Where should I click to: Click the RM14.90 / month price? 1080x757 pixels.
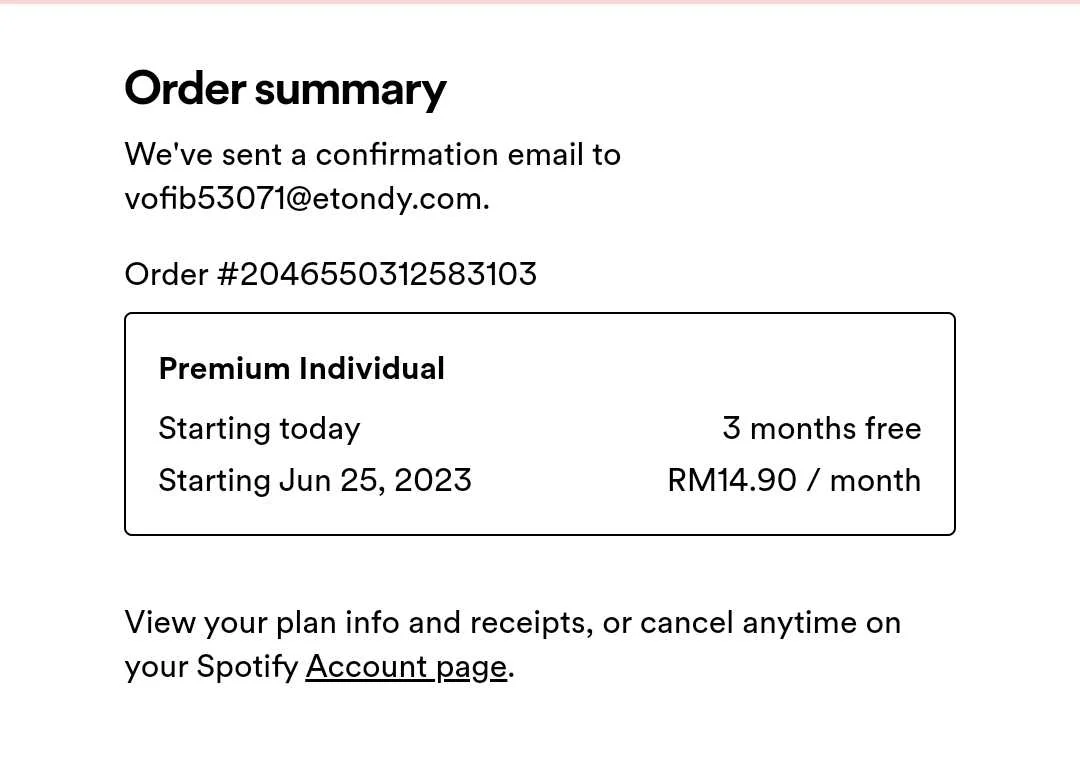click(794, 480)
